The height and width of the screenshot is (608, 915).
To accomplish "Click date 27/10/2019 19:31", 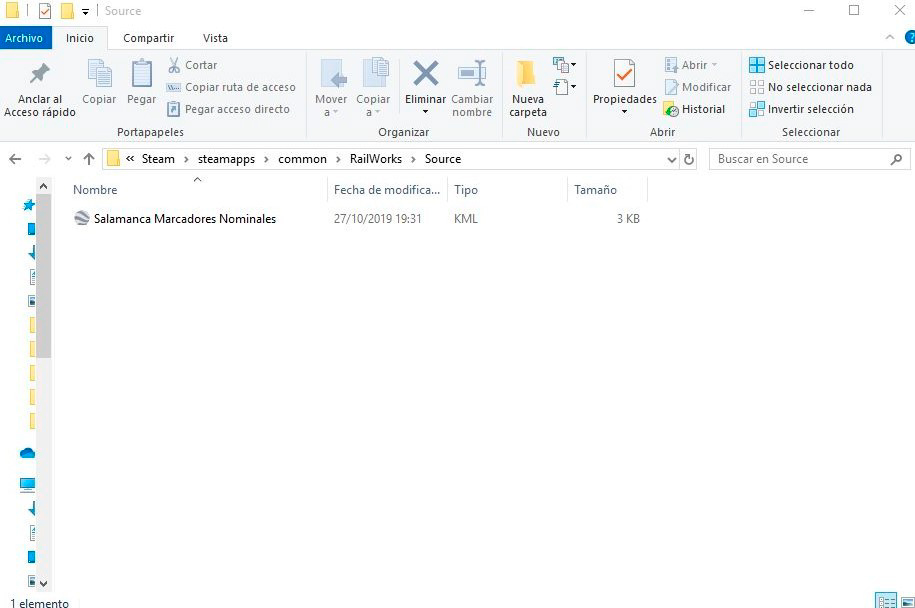I will pos(378,219).
